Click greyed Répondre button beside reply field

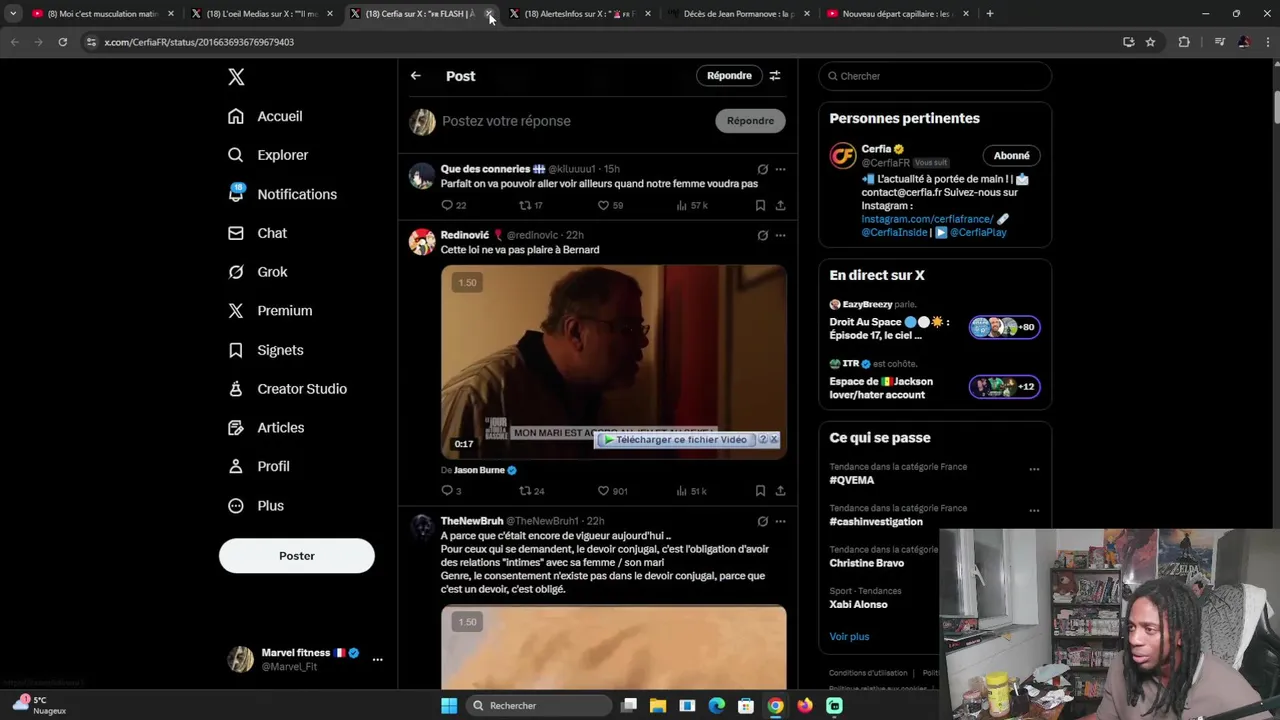(750, 121)
